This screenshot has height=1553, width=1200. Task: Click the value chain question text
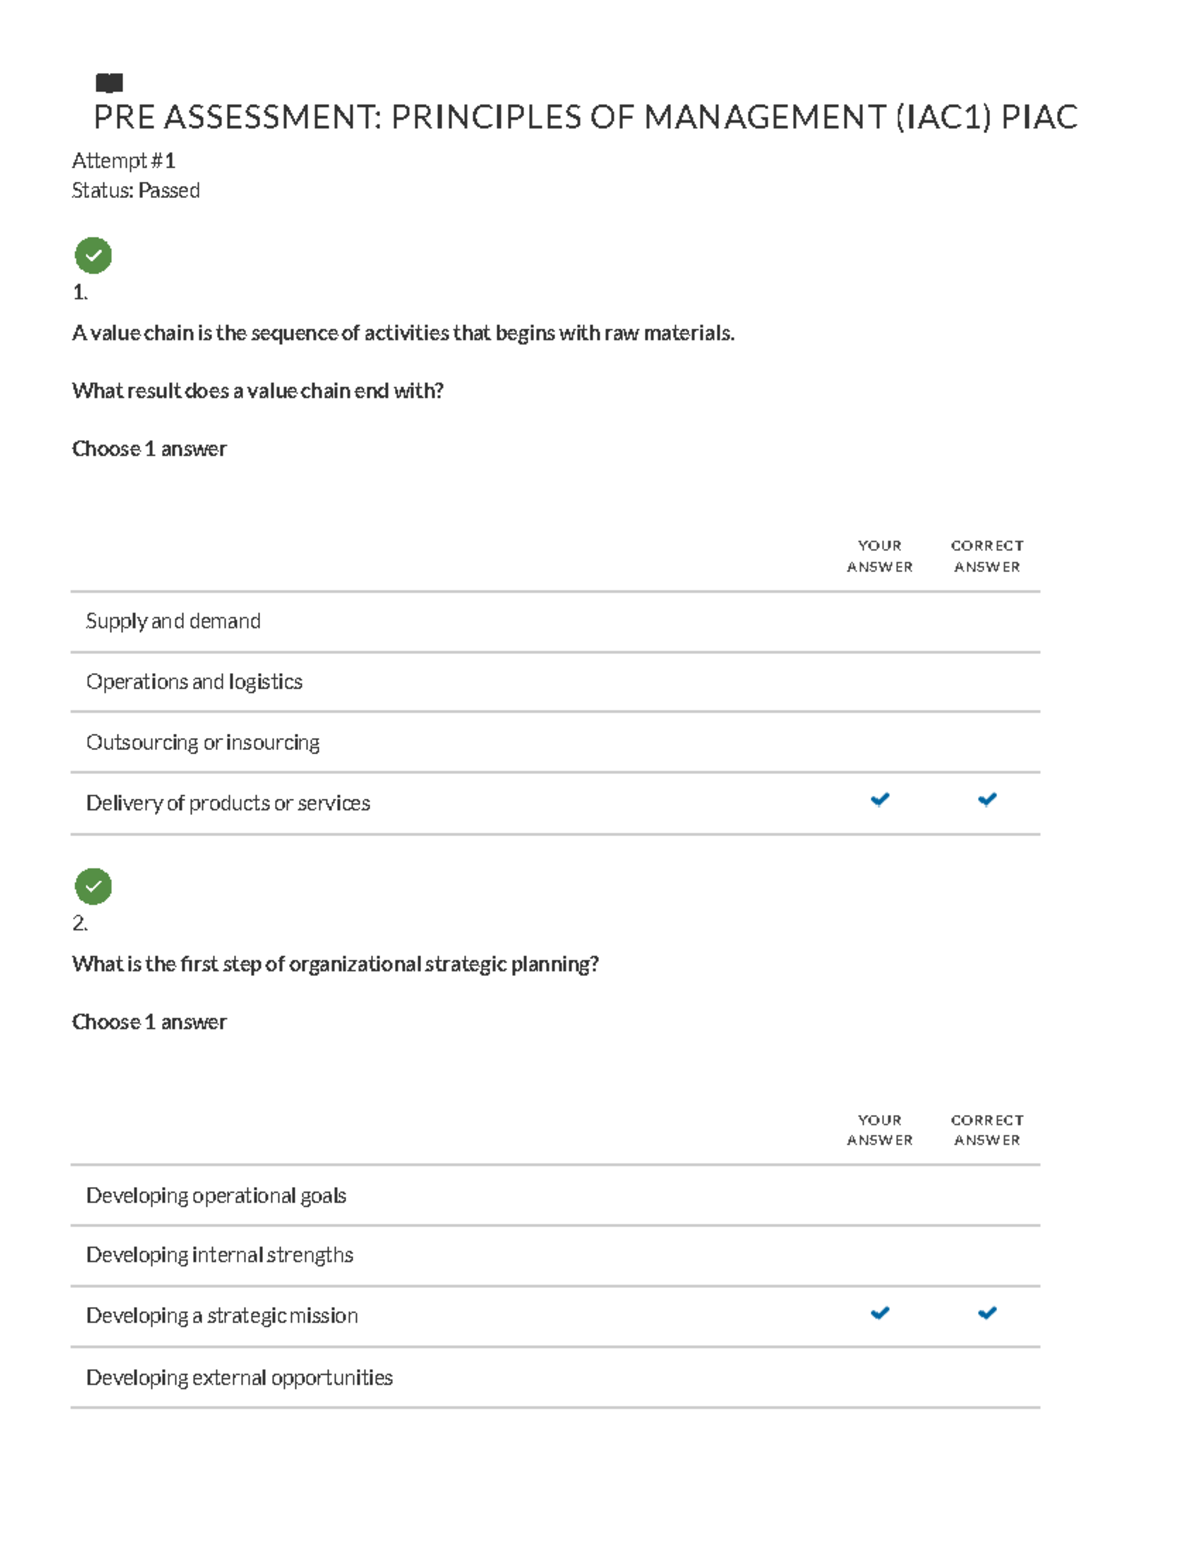click(403, 333)
